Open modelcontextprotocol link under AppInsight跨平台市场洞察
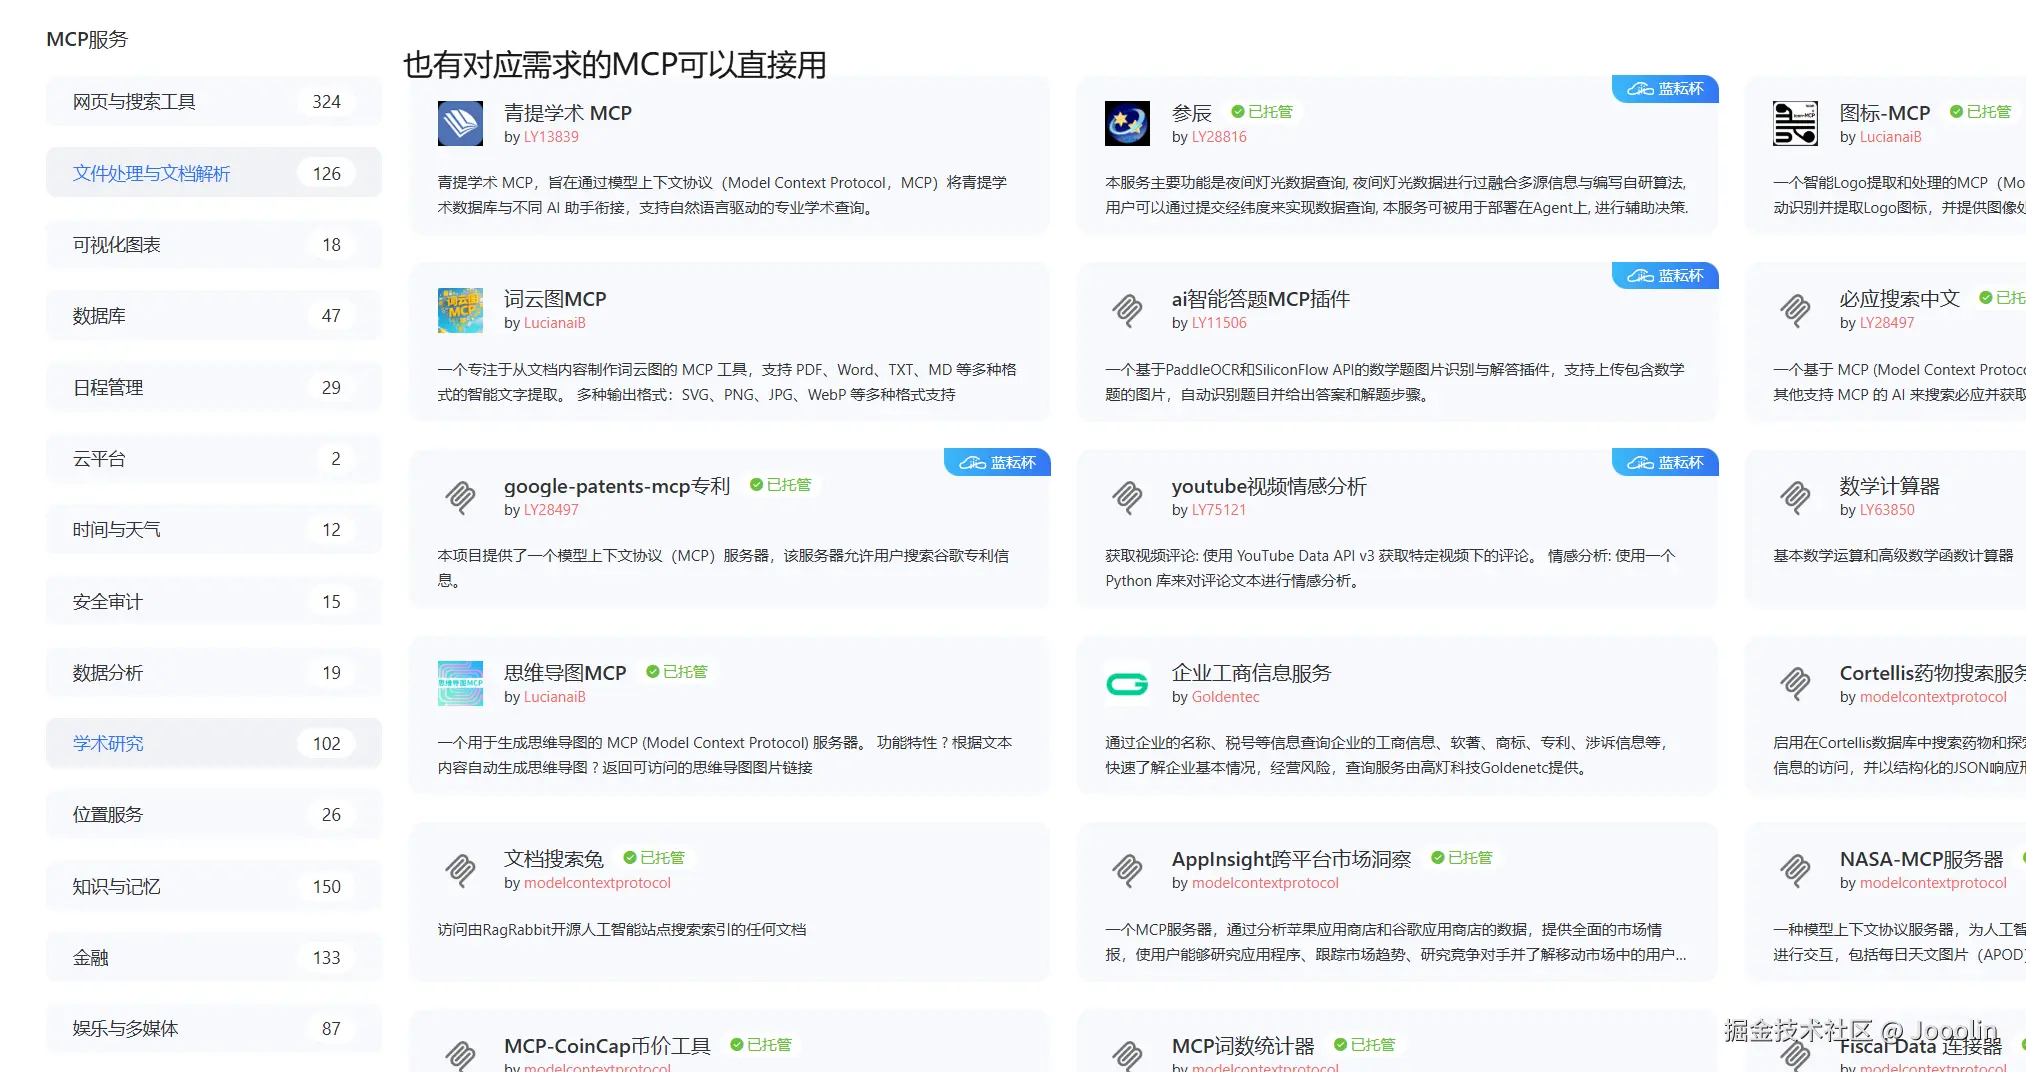 pos(1265,883)
